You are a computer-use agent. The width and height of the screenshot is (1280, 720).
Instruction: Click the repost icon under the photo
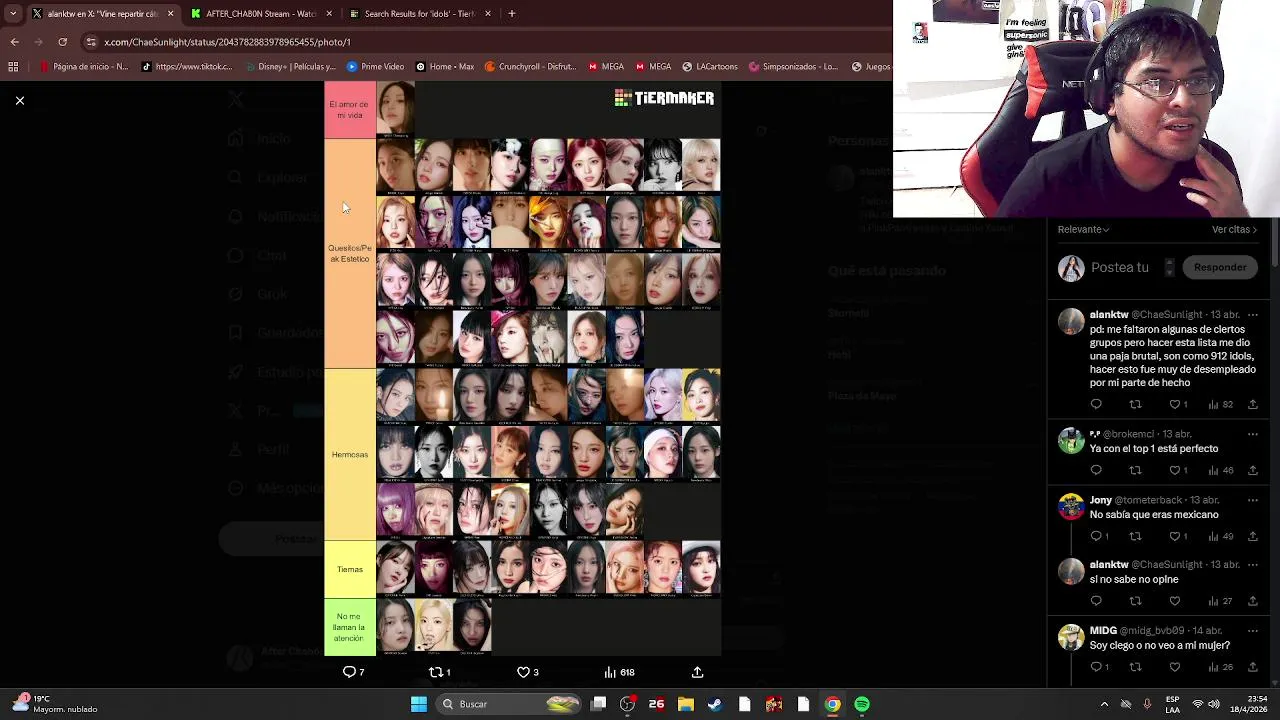point(435,672)
